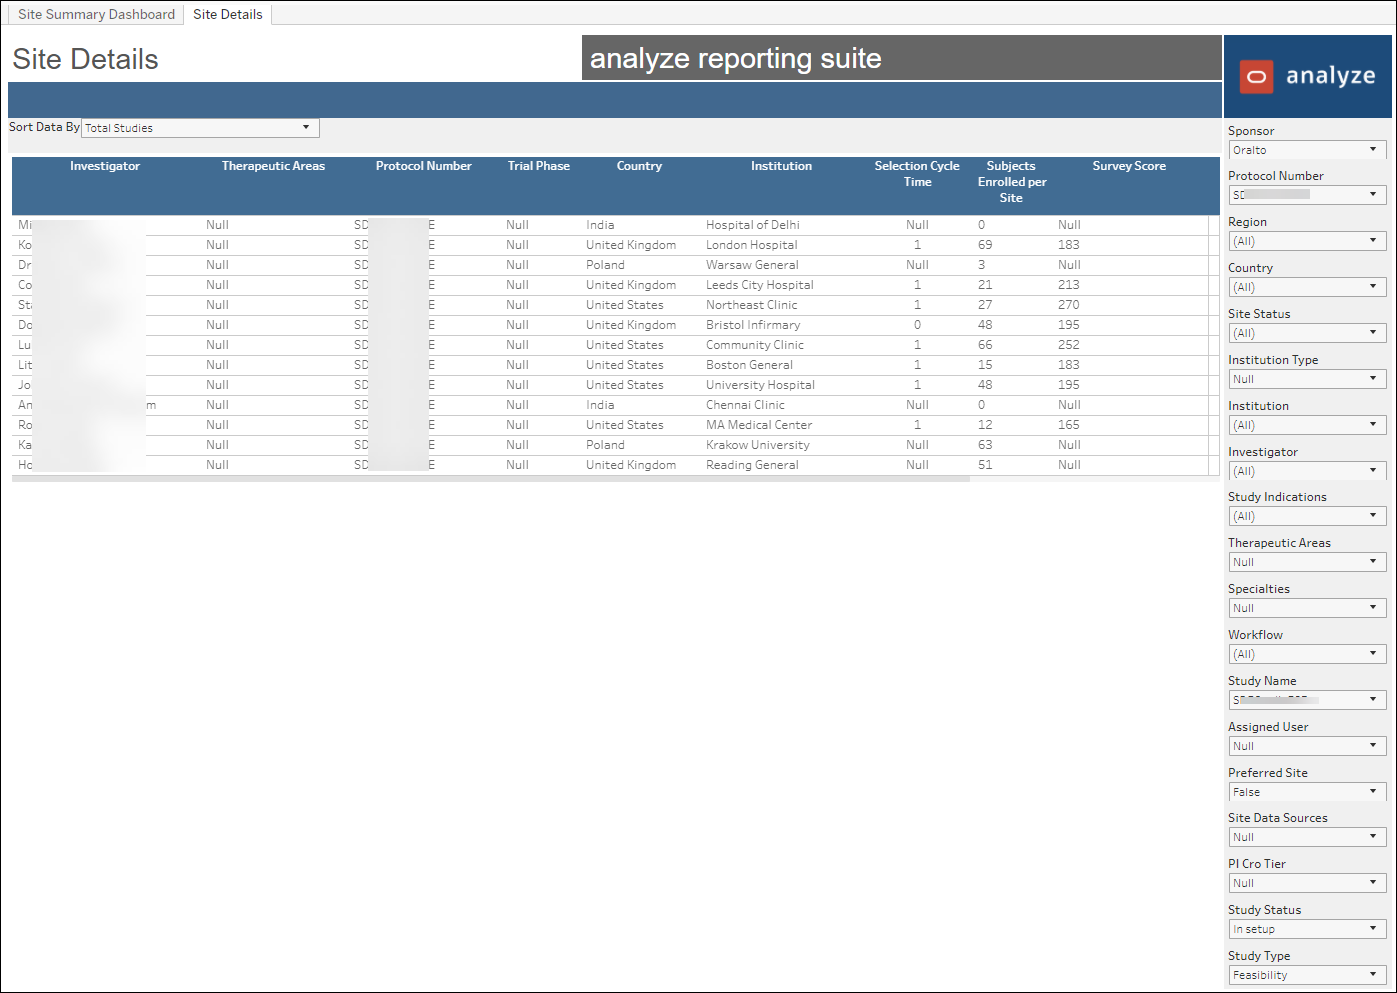Viewport: 1397px width, 993px height.
Task: Select the Reading General cell
Action: (752, 465)
